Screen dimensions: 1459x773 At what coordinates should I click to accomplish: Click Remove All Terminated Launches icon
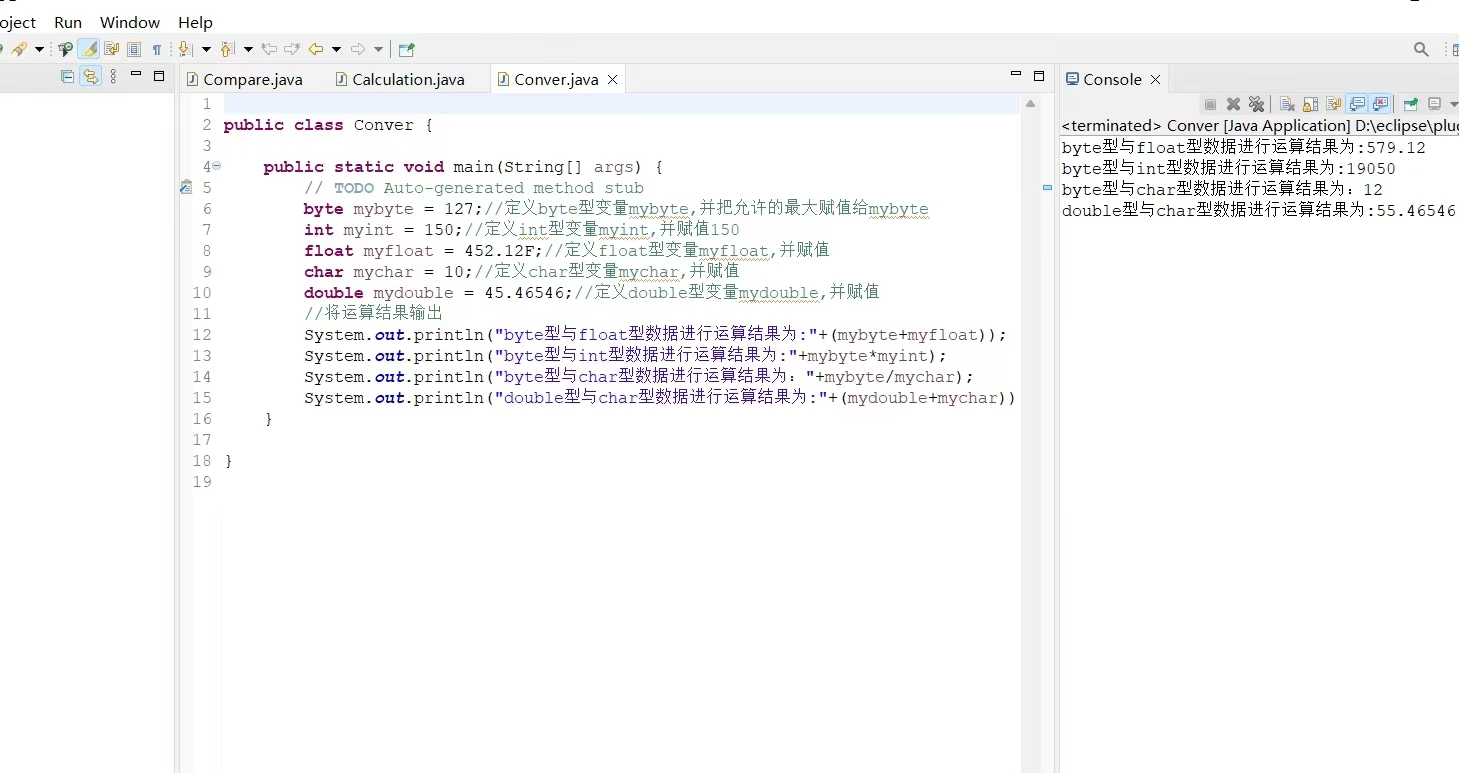1257,104
